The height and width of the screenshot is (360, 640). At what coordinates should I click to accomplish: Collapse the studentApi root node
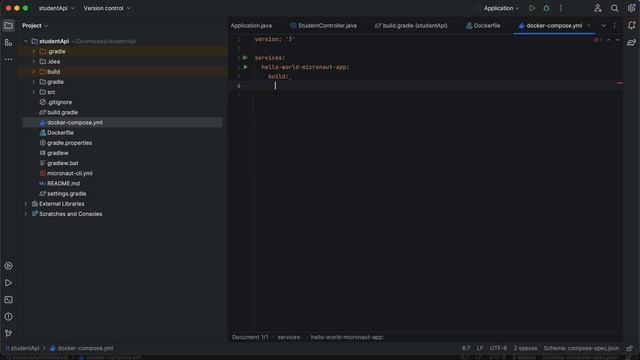tap(26, 41)
